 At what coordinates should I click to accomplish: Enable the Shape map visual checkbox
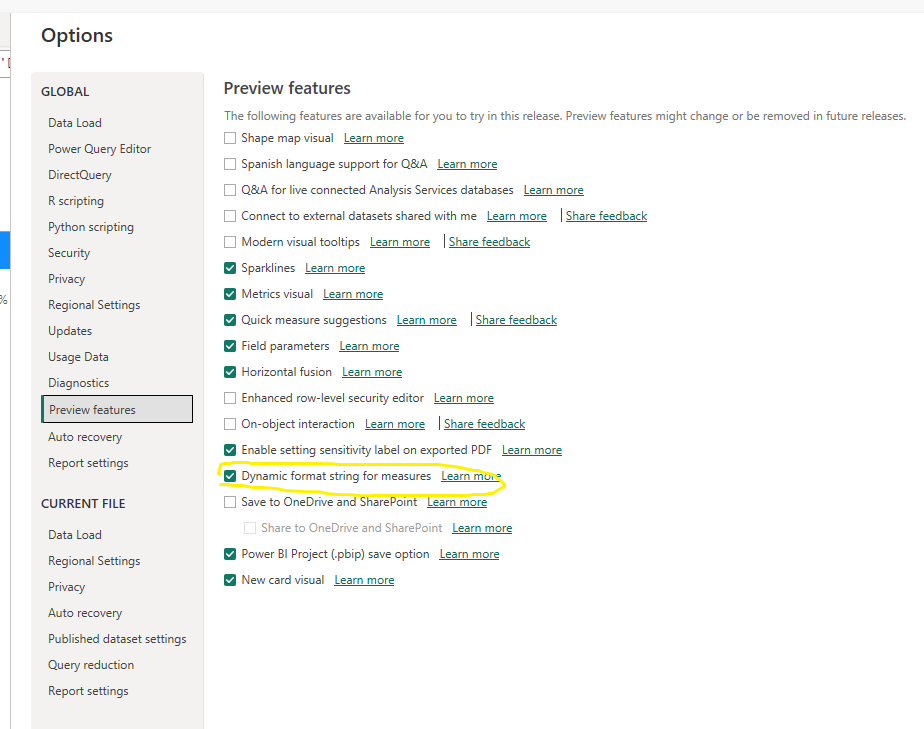230,138
